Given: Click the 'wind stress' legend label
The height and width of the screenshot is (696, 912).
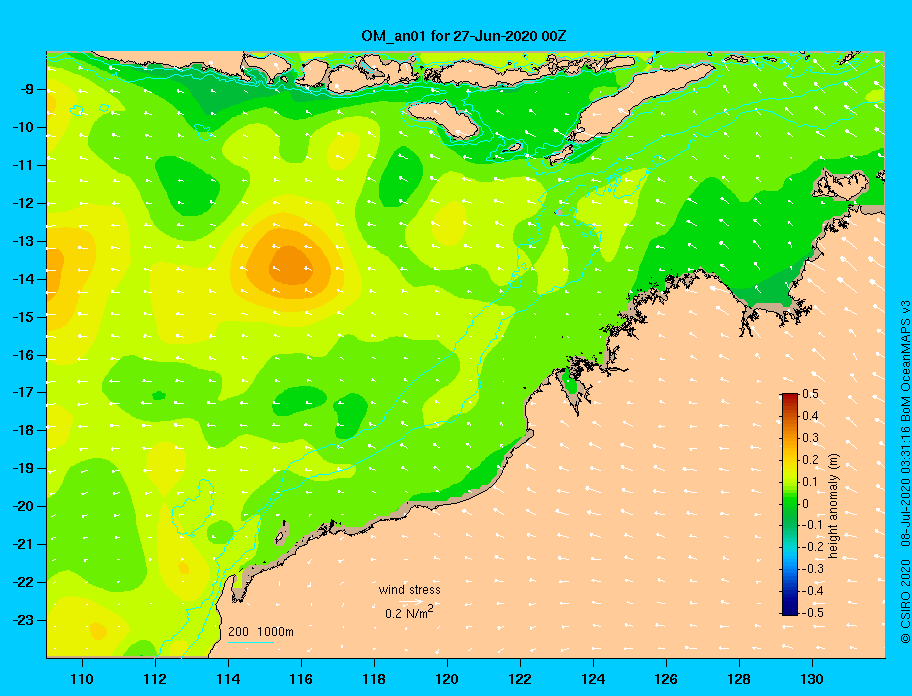Looking at the screenshot, I should pos(409,590).
